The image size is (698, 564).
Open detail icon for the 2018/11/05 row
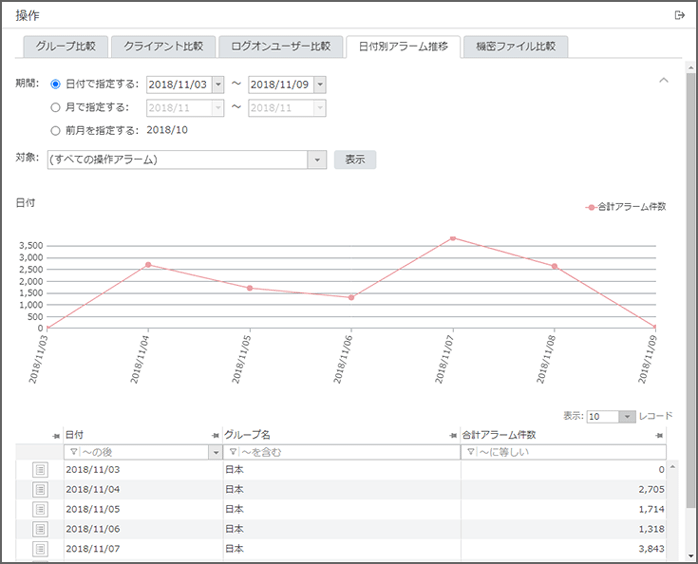click(40, 509)
